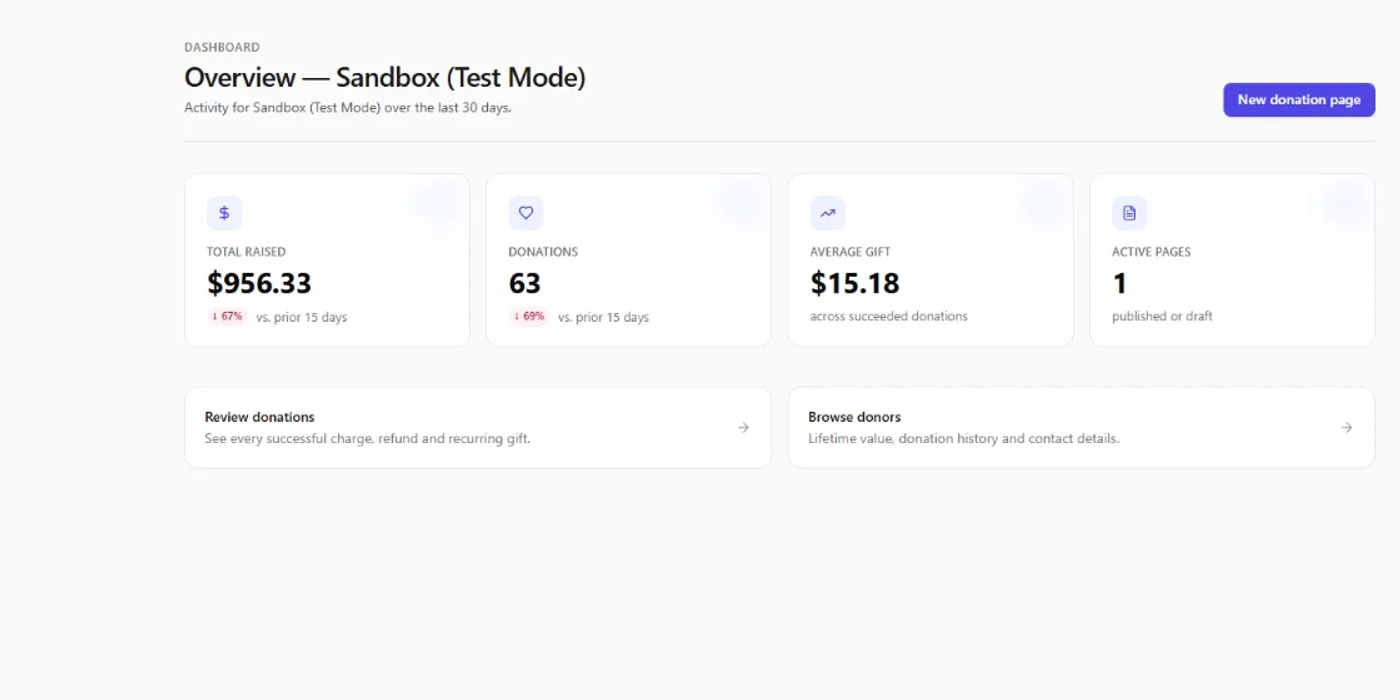Click the 'Activity for Sandbox (Test Mode)' subtitle
This screenshot has width=1400, height=700.
pos(348,108)
